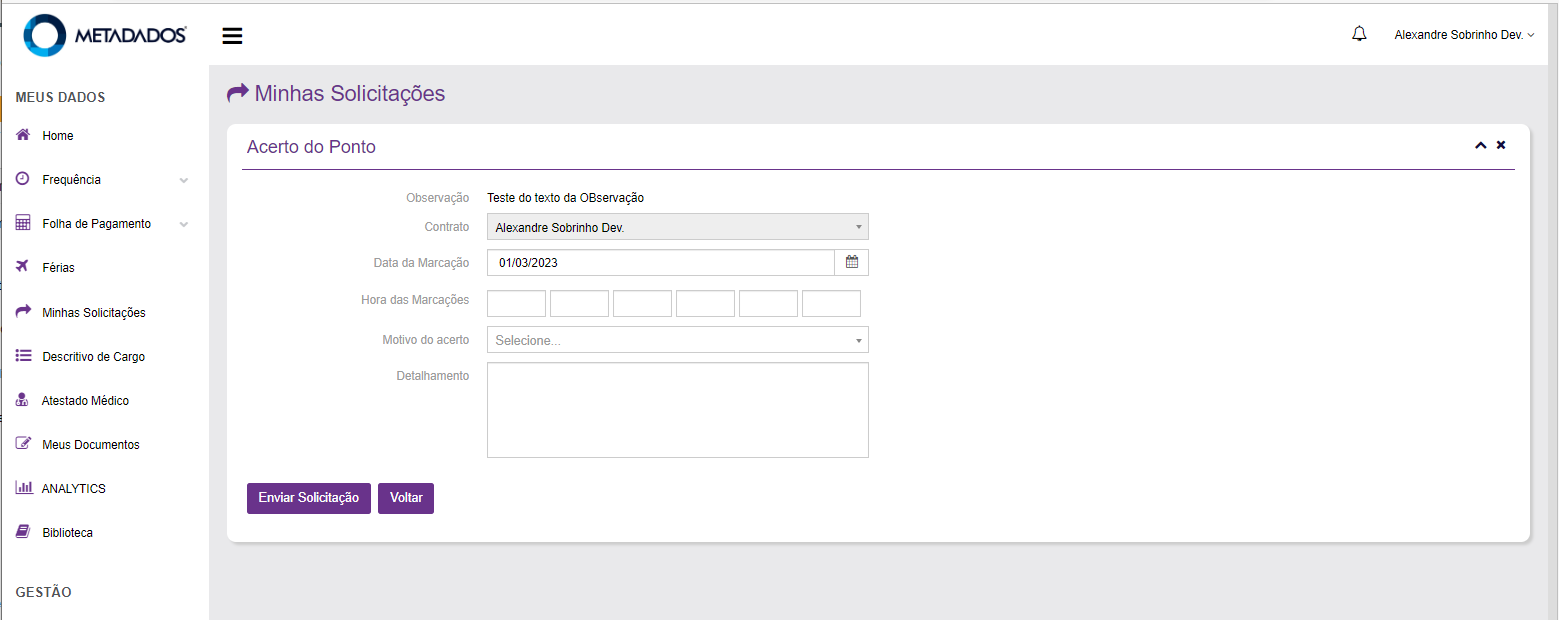Viewport: 1559px width, 620px height.
Task: Click inside the Detalhamento text area
Action: [x=677, y=410]
